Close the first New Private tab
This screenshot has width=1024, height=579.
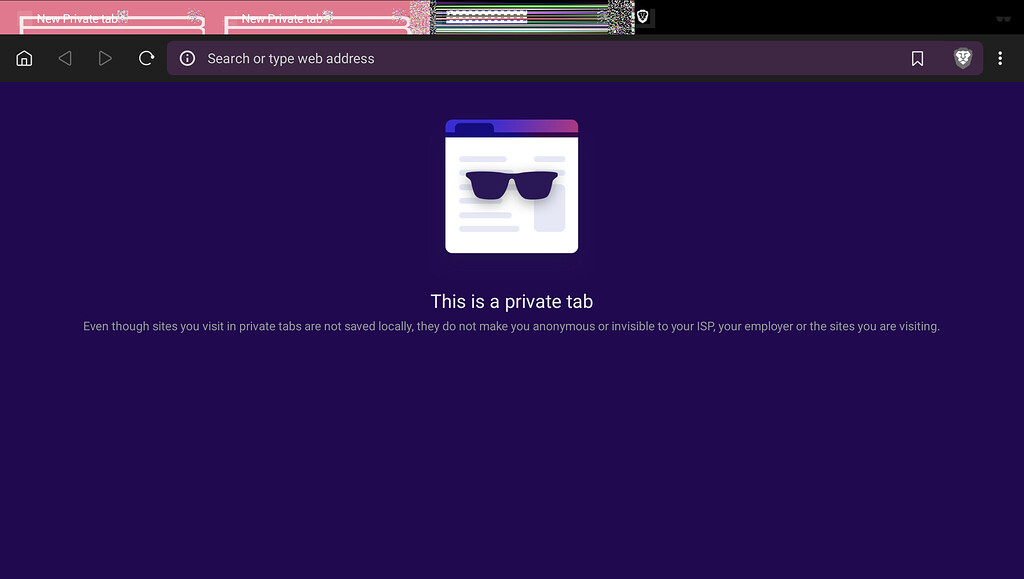point(191,16)
